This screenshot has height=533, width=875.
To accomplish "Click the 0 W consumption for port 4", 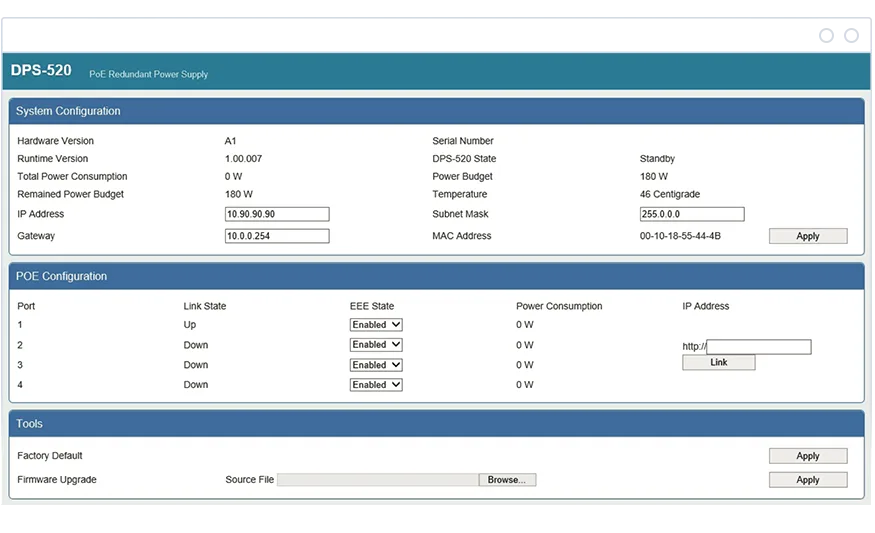I will coord(525,385).
